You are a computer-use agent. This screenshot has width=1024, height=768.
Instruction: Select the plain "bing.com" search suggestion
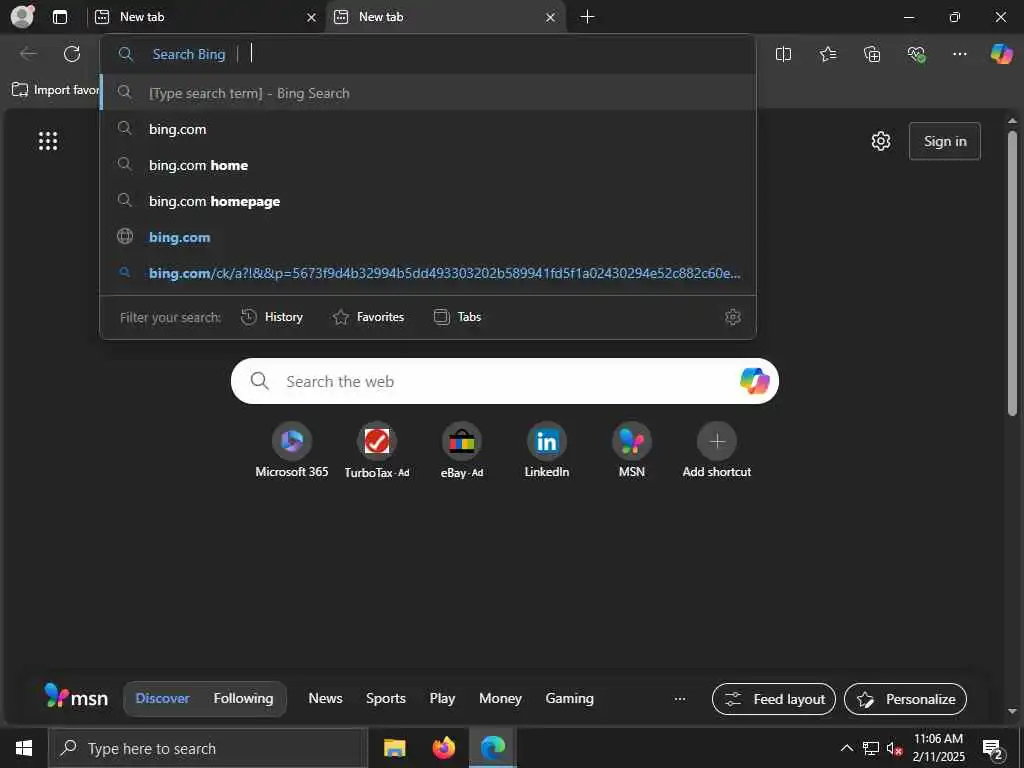(428, 129)
